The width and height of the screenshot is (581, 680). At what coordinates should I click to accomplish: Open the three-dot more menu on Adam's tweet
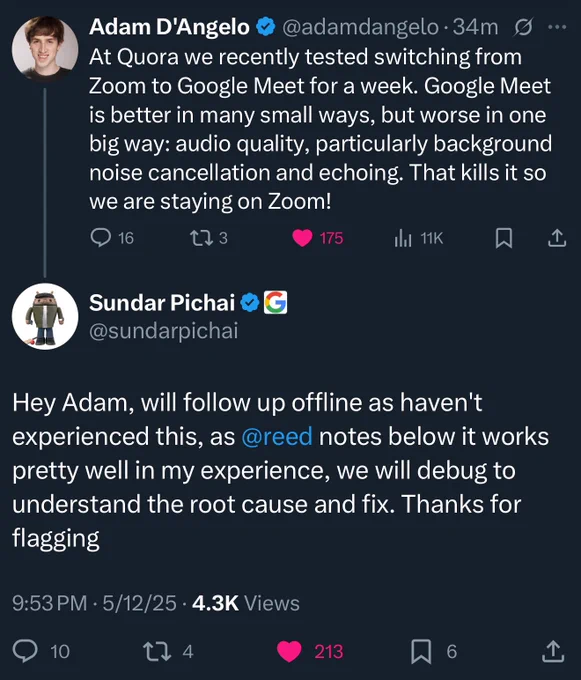557,27
